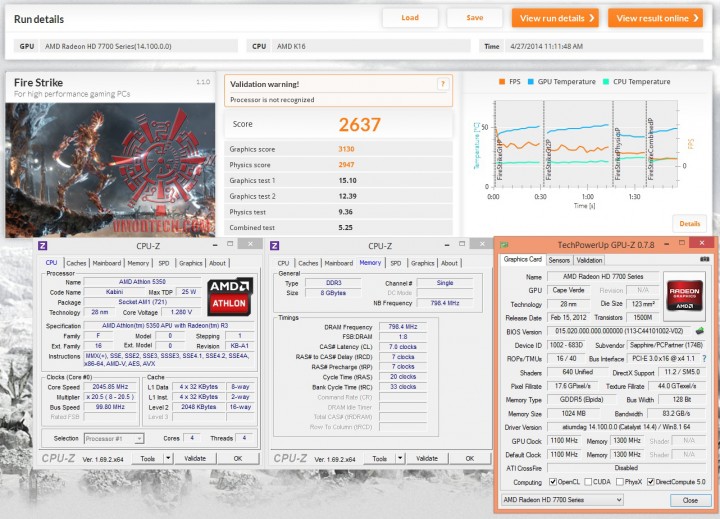Click the Save button in Run details
This screenshot has width=720, height=519.
[x=475, y=18]
